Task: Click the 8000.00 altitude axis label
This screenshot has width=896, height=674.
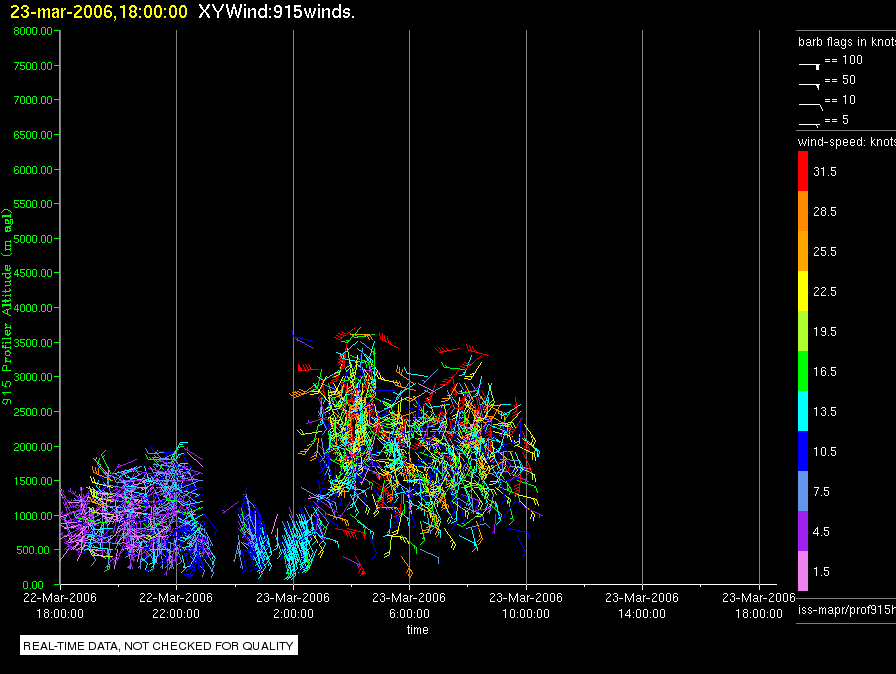Action: click(x=33, y=31)
